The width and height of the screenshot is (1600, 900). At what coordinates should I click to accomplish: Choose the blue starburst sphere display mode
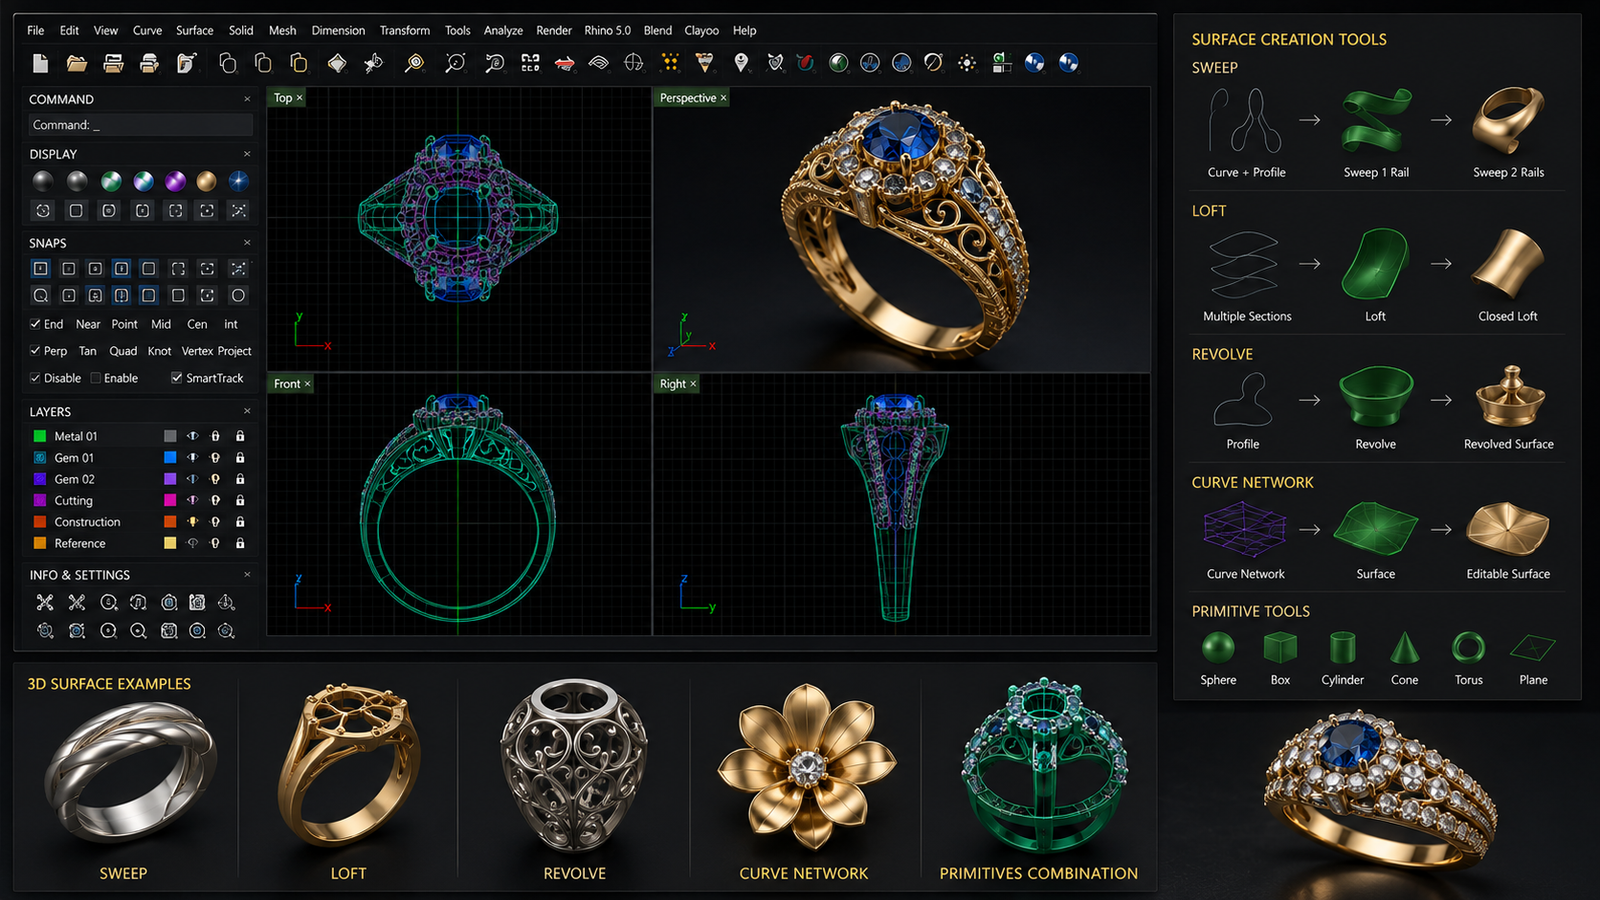(x=238, y=181)
